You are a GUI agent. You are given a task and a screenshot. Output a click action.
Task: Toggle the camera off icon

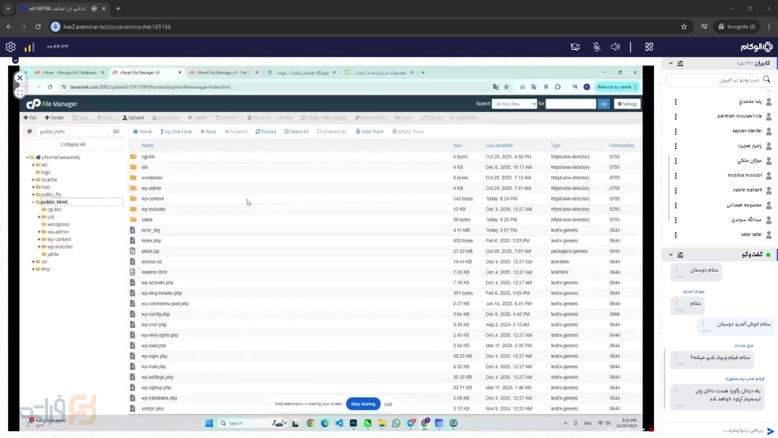click(575, 47)
